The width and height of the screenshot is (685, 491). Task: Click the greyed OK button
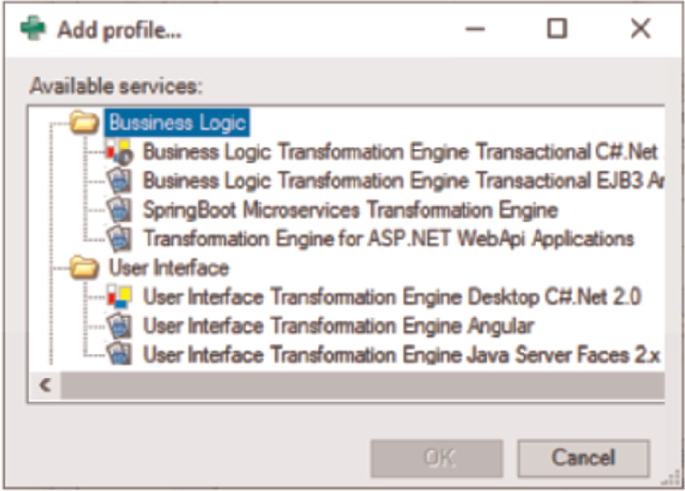[437, 458]
